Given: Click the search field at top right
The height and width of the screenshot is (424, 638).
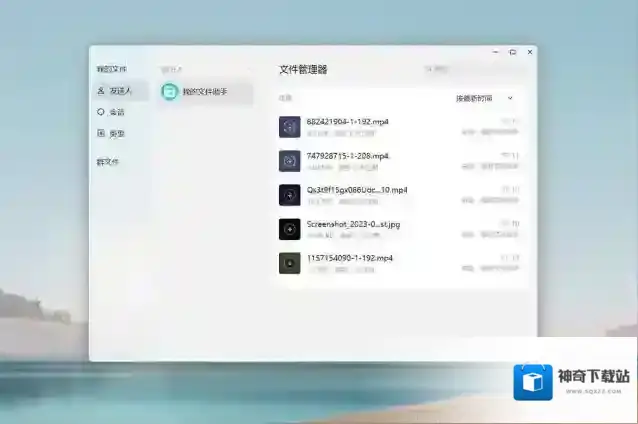Looking at the screenshot, I should [x=476, y=69].
